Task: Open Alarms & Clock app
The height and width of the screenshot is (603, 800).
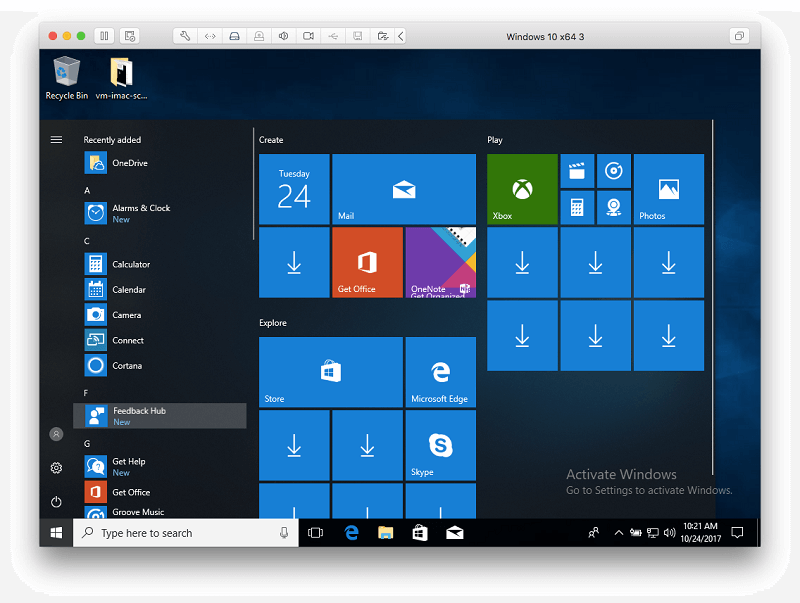Action: point(160,213)
